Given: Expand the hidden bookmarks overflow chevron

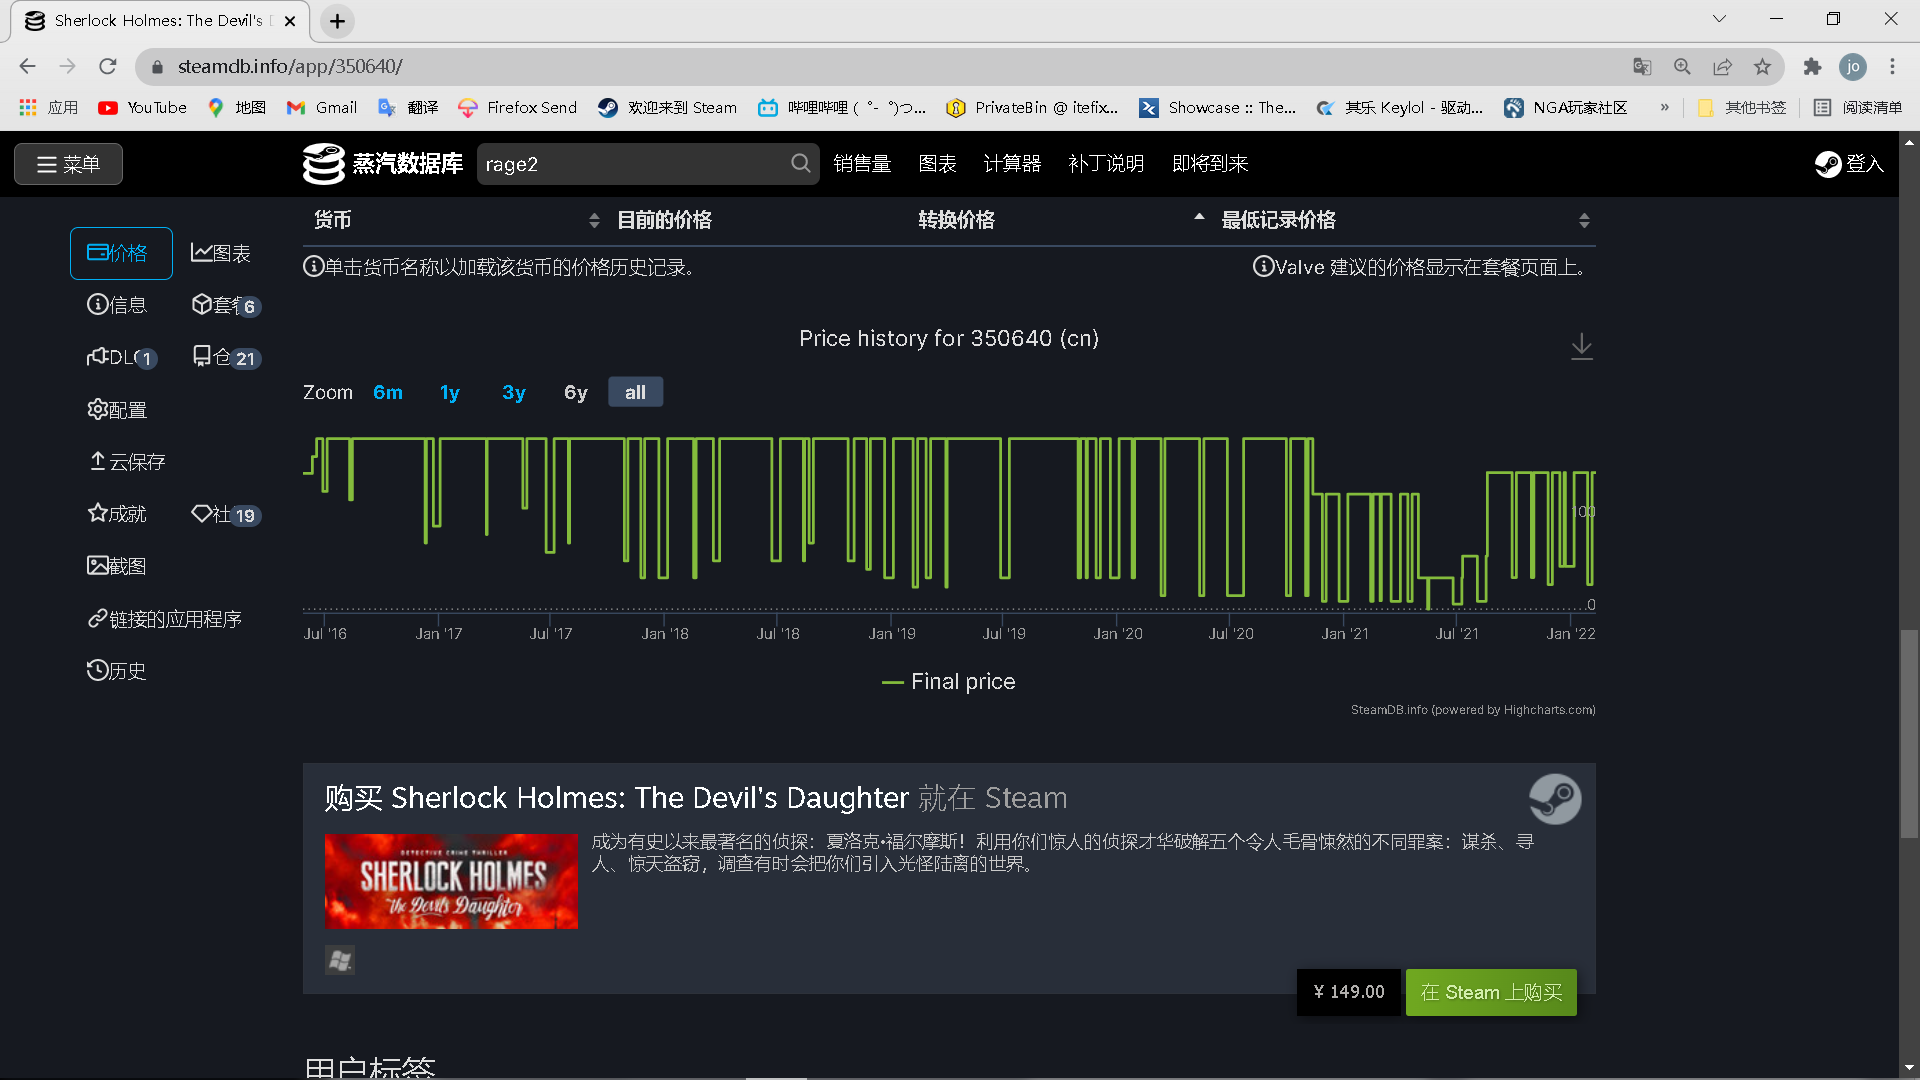Looking at the screenshot, I should tap(1664, 107).
